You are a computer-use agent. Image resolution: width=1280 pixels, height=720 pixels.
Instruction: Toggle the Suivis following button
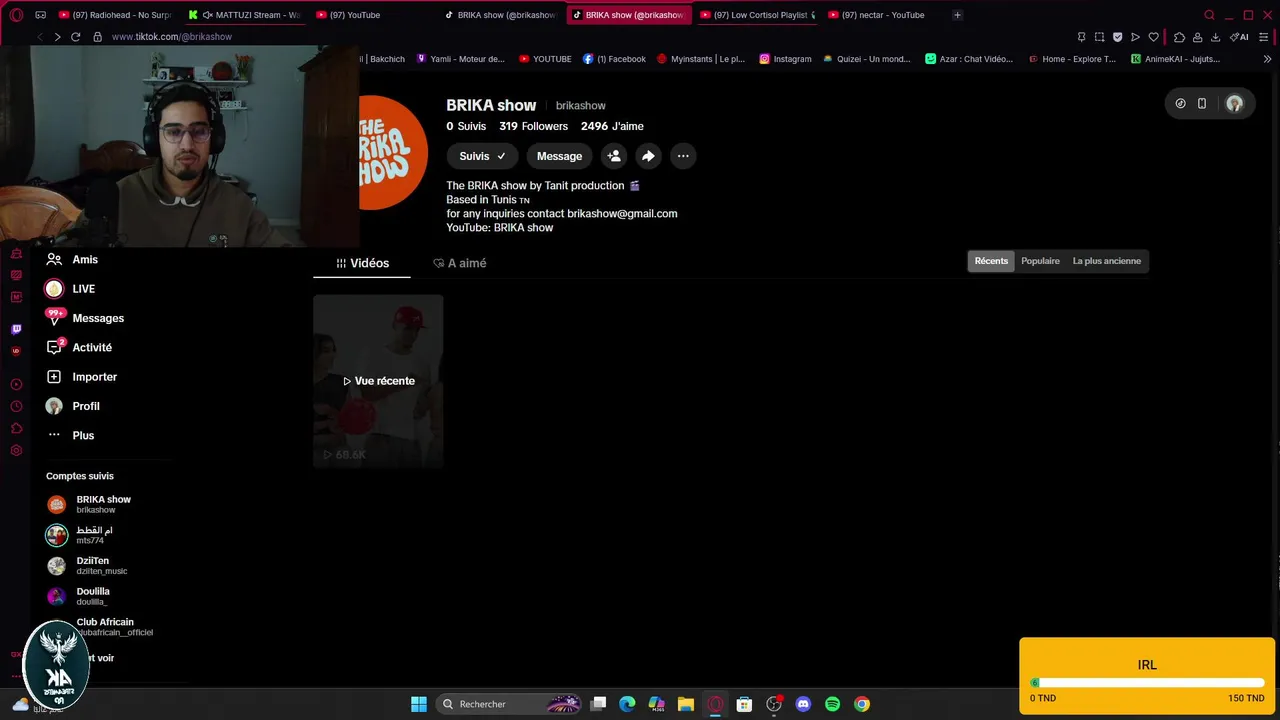(x=482, y=156)
